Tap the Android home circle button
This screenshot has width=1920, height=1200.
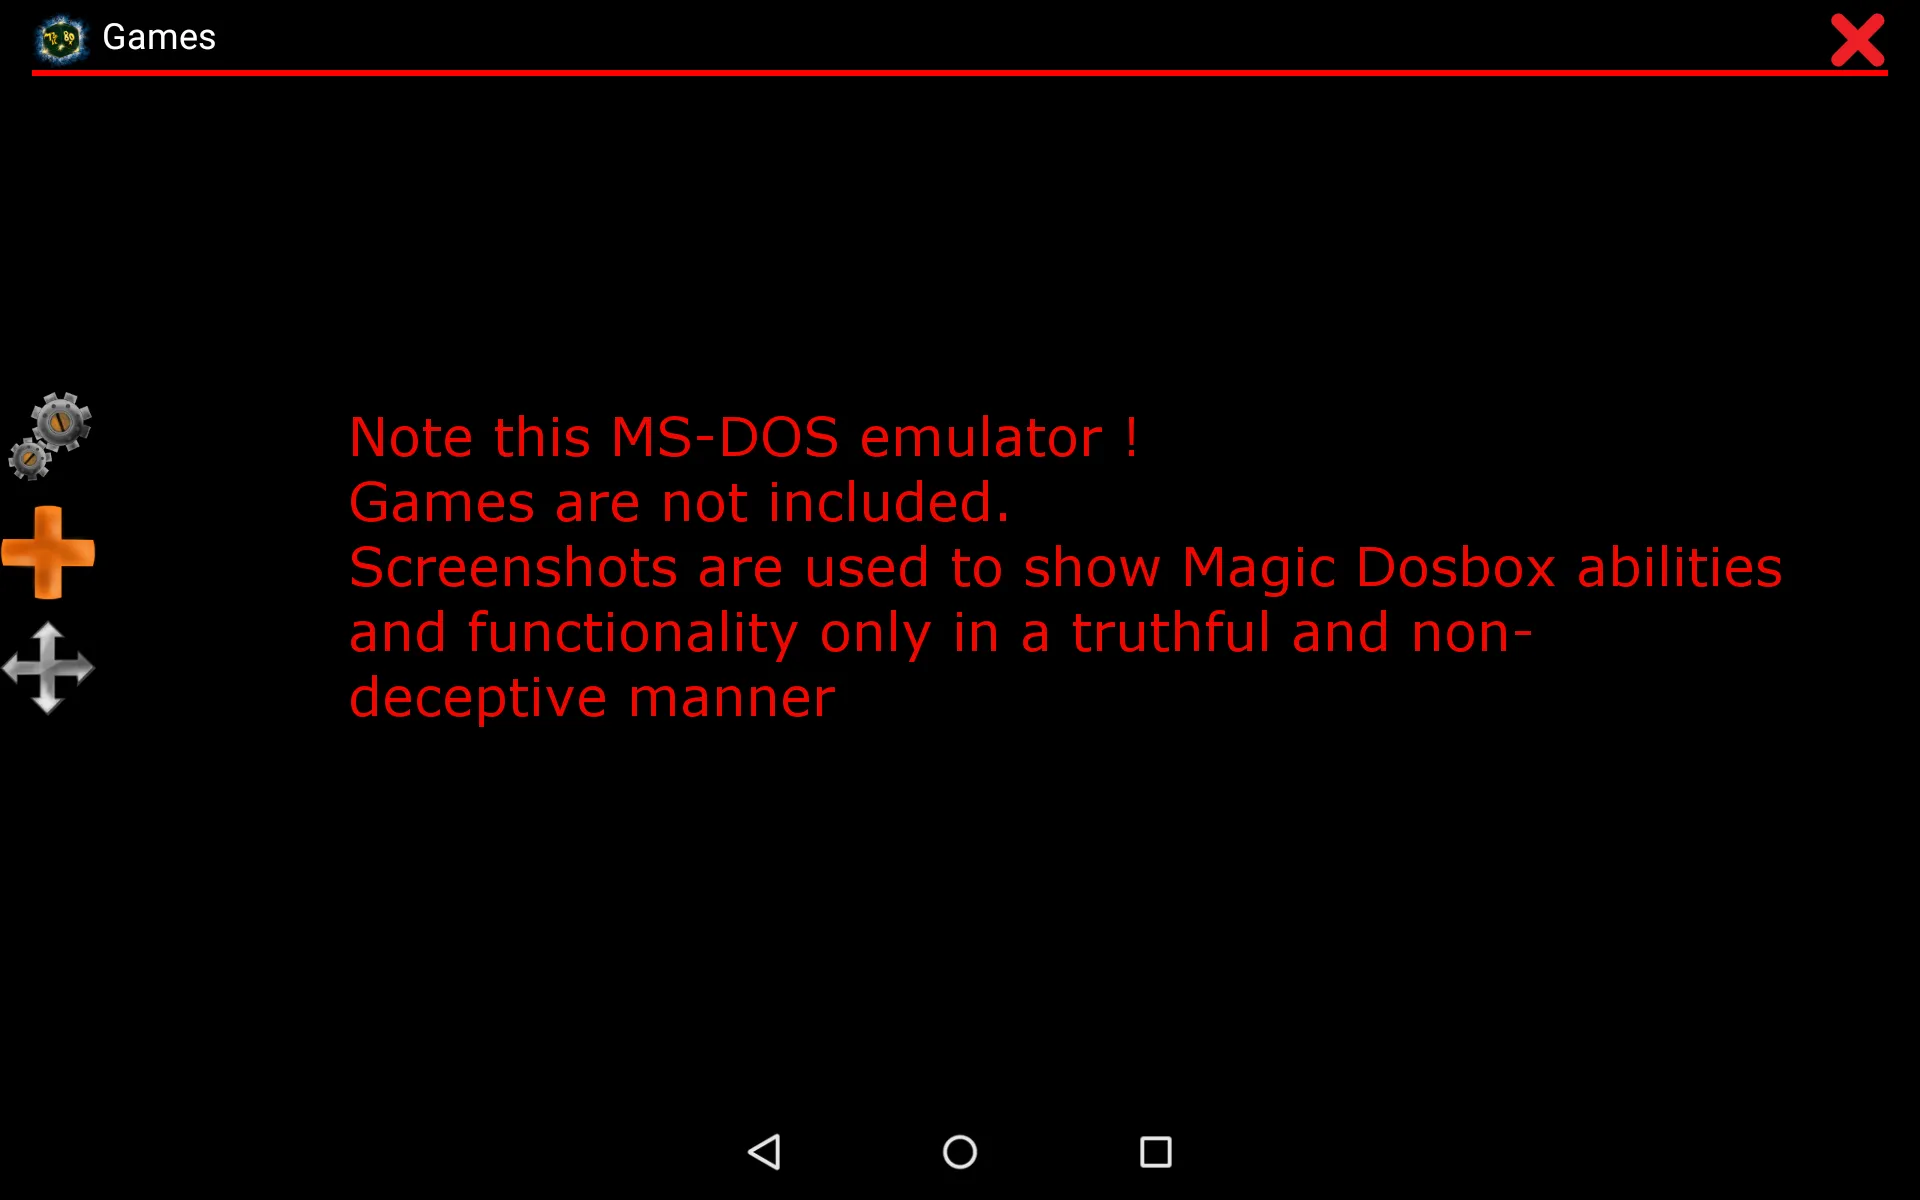click(x=960, y=1152)
